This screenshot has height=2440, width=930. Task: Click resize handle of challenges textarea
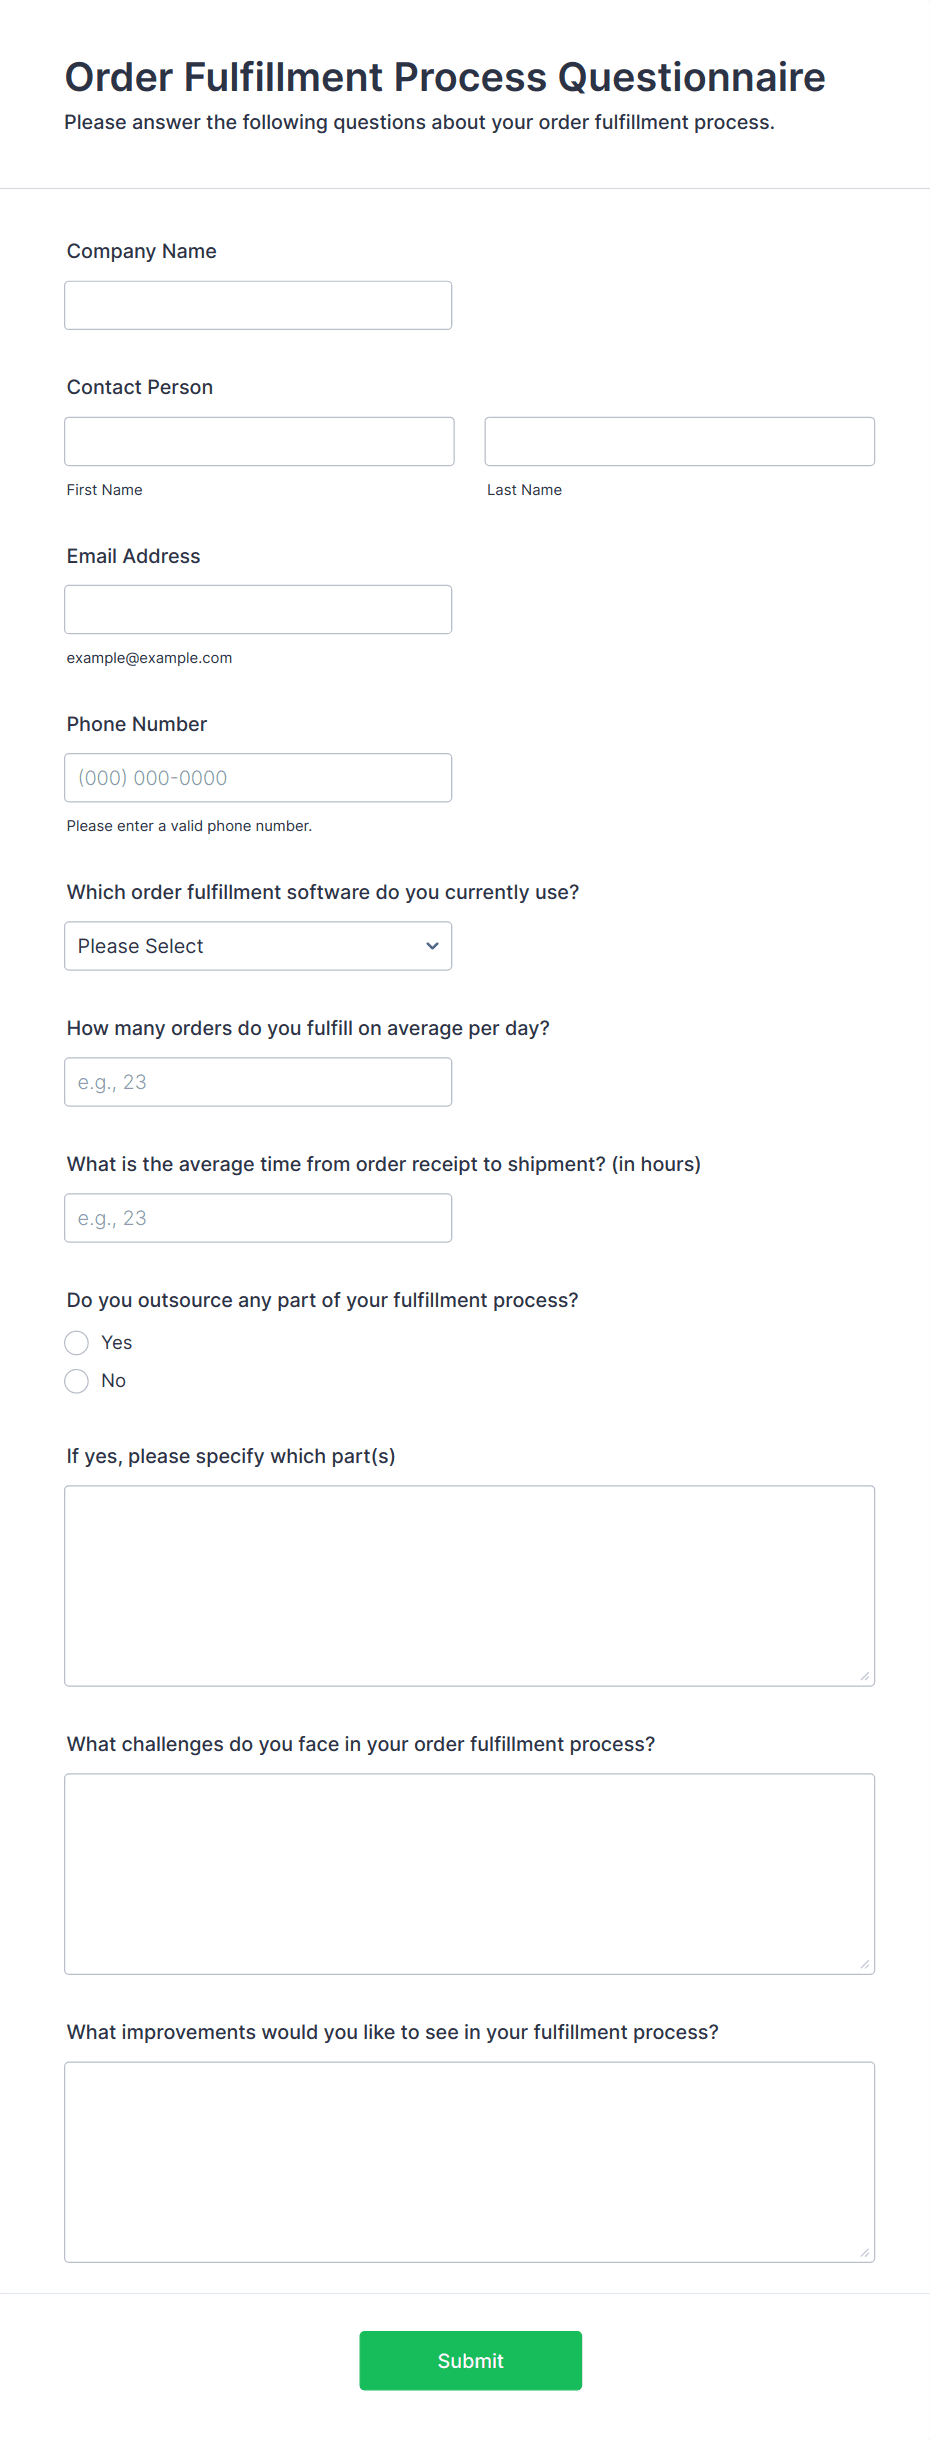[x=865, y=1964]
